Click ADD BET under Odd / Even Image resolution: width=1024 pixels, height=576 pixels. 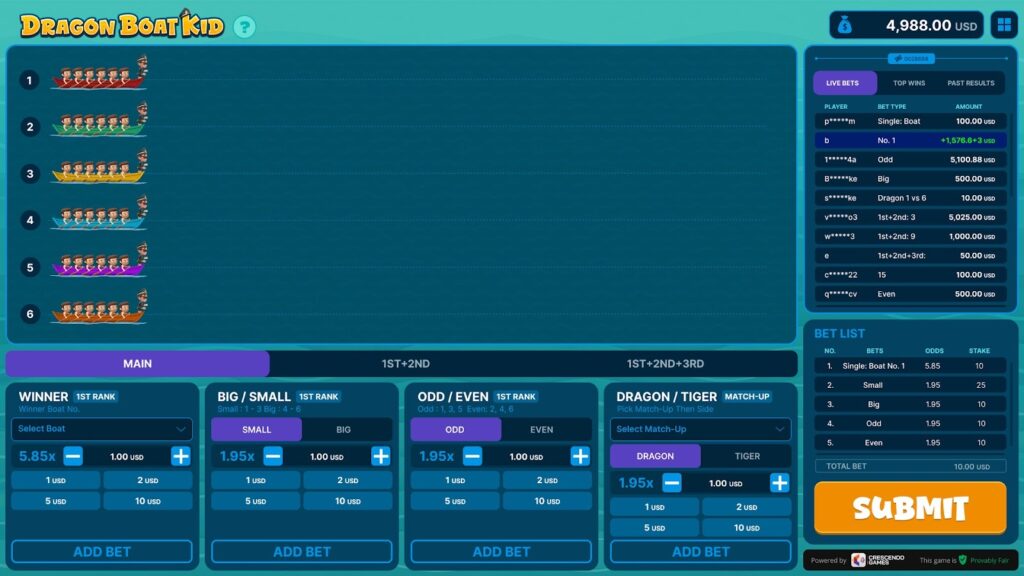click(501, 552)
